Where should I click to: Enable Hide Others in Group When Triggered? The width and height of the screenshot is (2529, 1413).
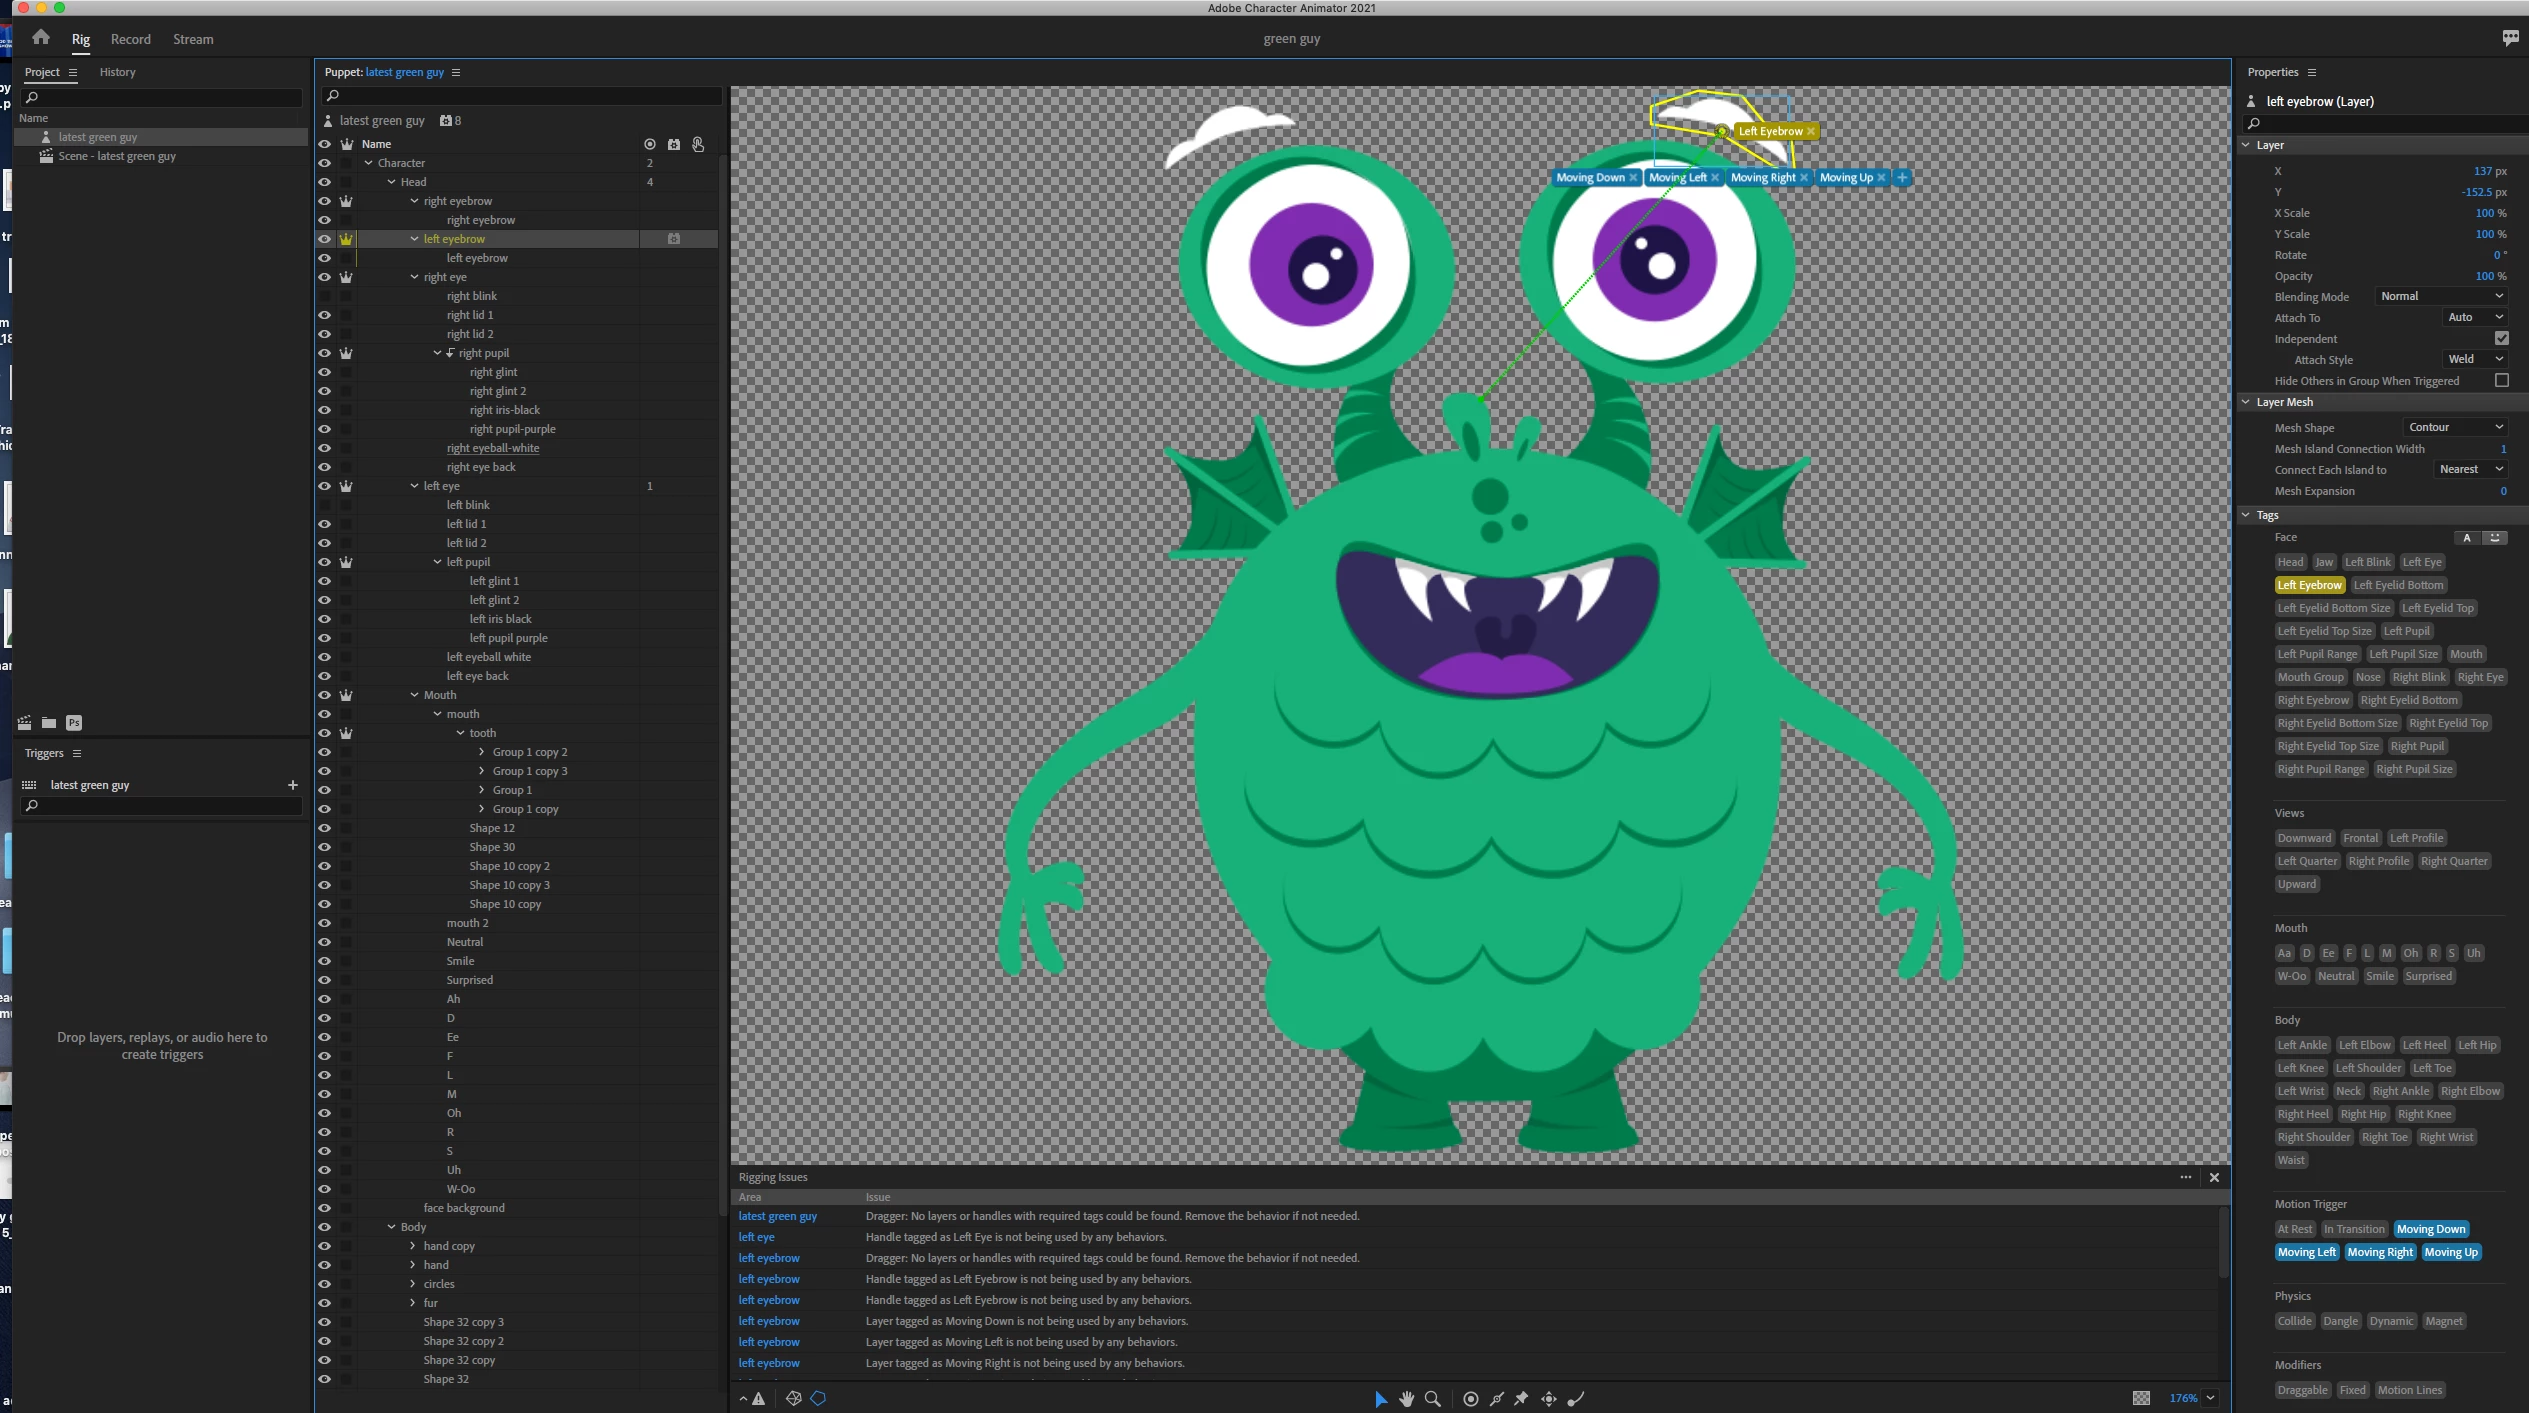click(x=2501, y=380)
